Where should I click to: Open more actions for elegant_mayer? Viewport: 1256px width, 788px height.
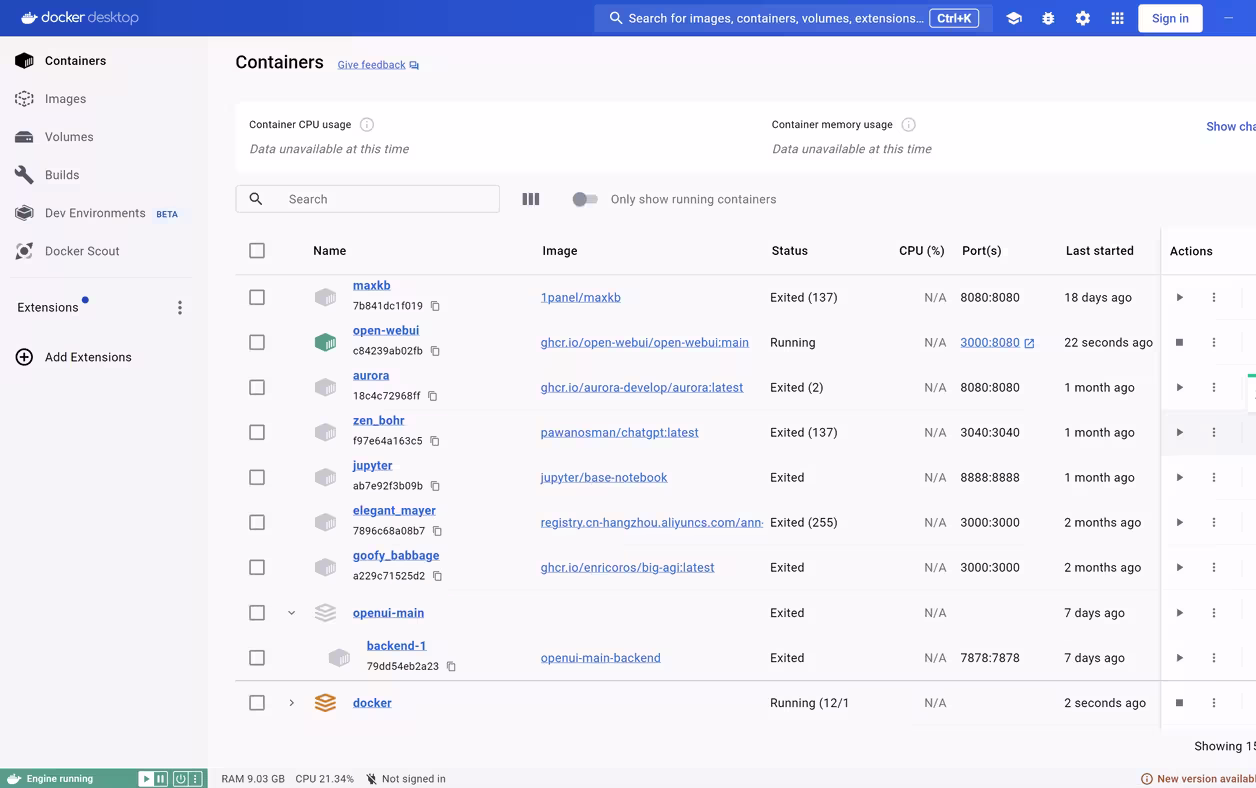1214,522
